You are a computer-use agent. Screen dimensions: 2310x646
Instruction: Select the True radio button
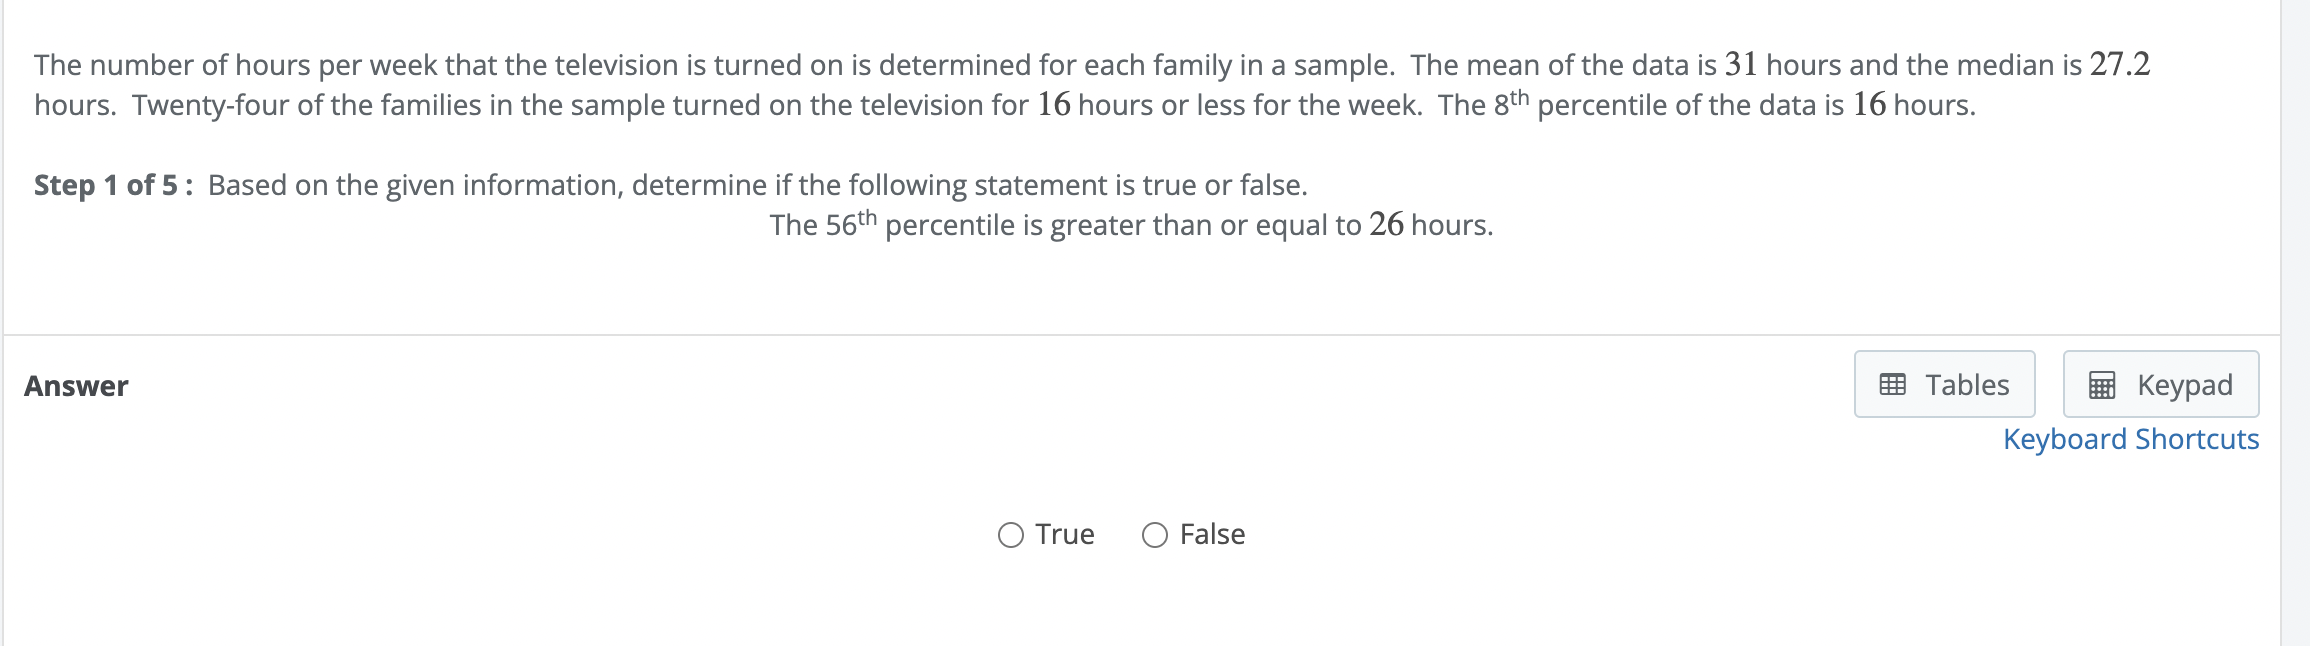[x=1011, y=535]
